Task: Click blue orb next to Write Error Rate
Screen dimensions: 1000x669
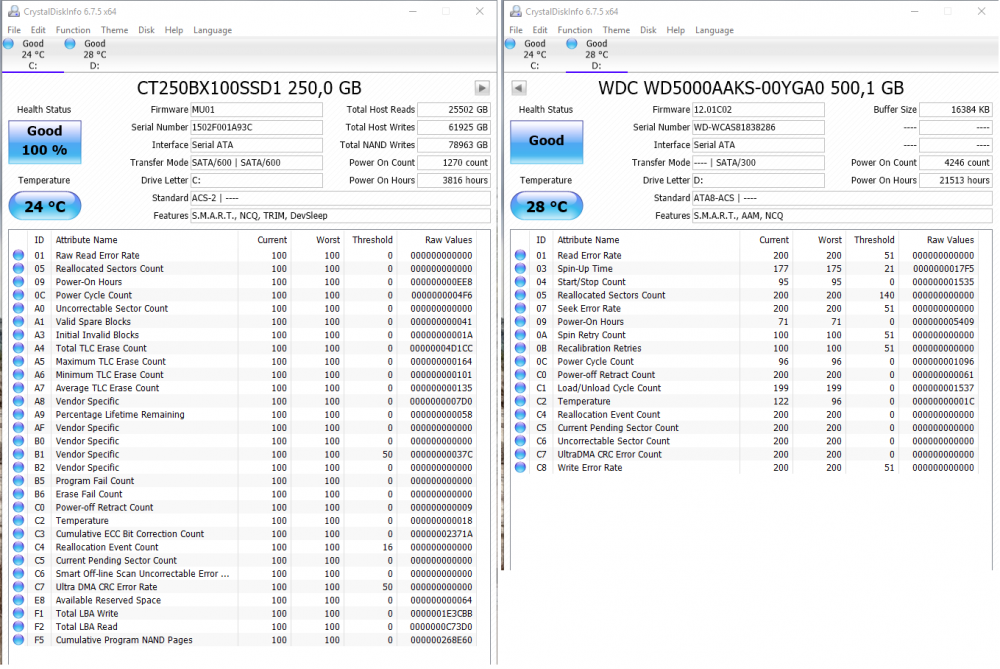Action: (520, 467)
